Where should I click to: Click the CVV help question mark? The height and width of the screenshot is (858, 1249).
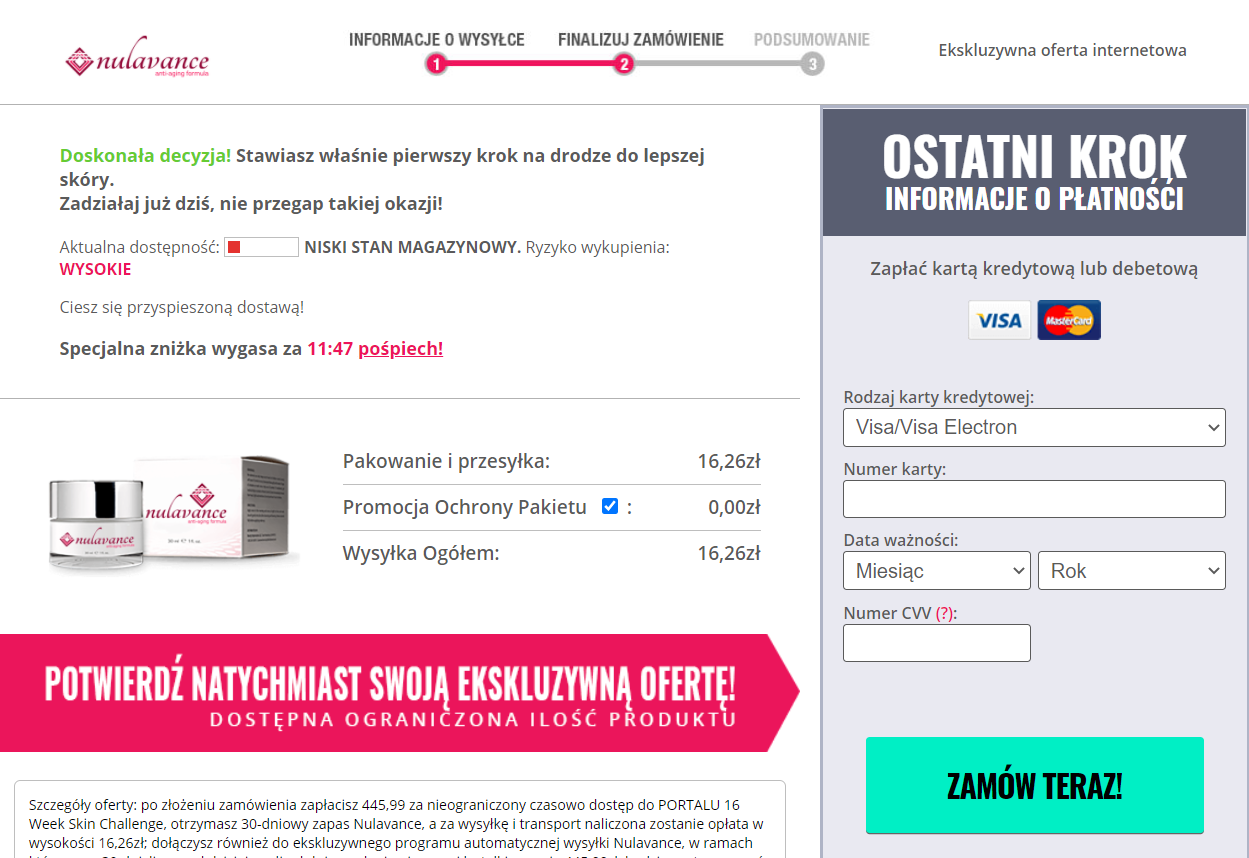tap(944, 613)
